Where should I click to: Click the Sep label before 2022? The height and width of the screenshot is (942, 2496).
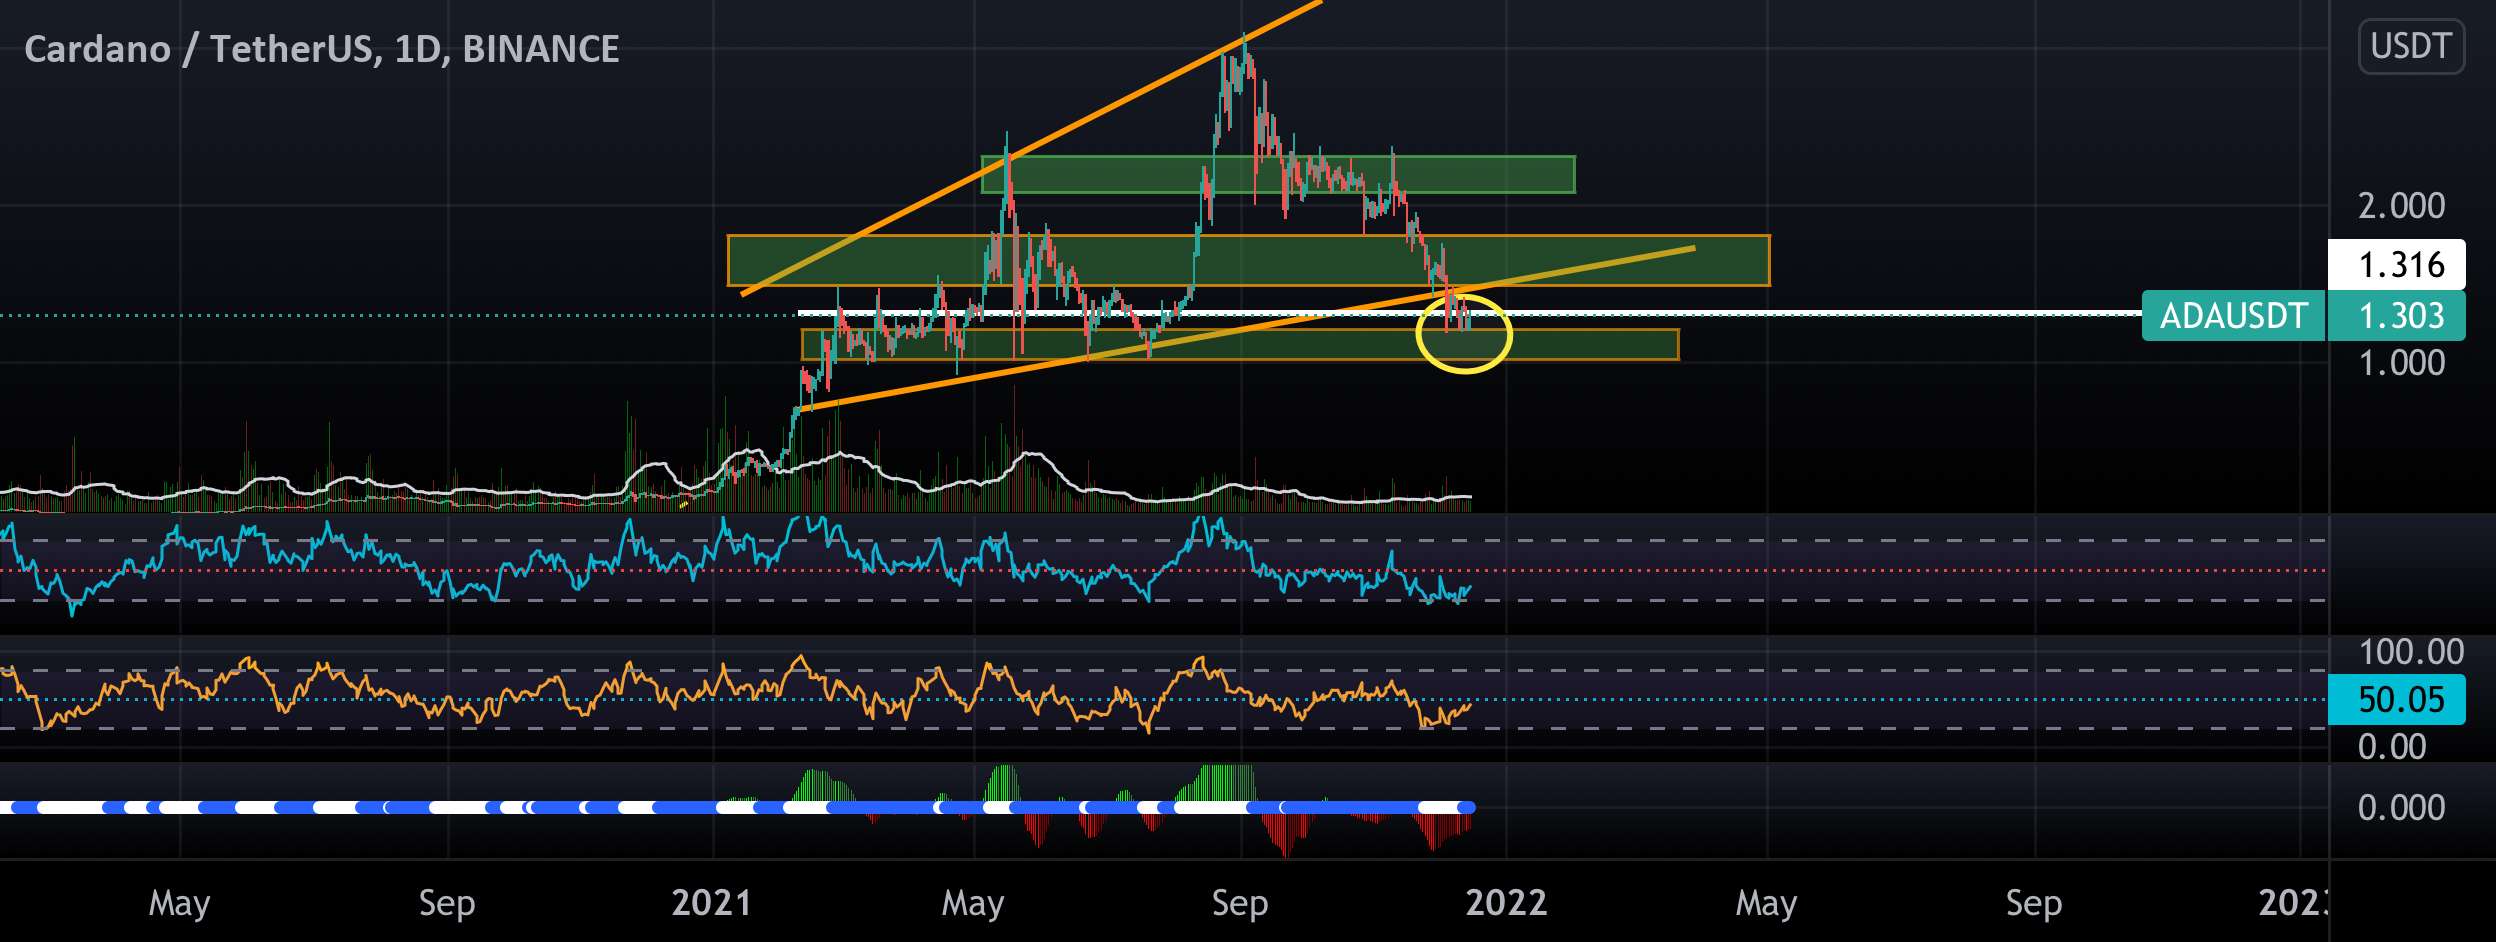1239,903
